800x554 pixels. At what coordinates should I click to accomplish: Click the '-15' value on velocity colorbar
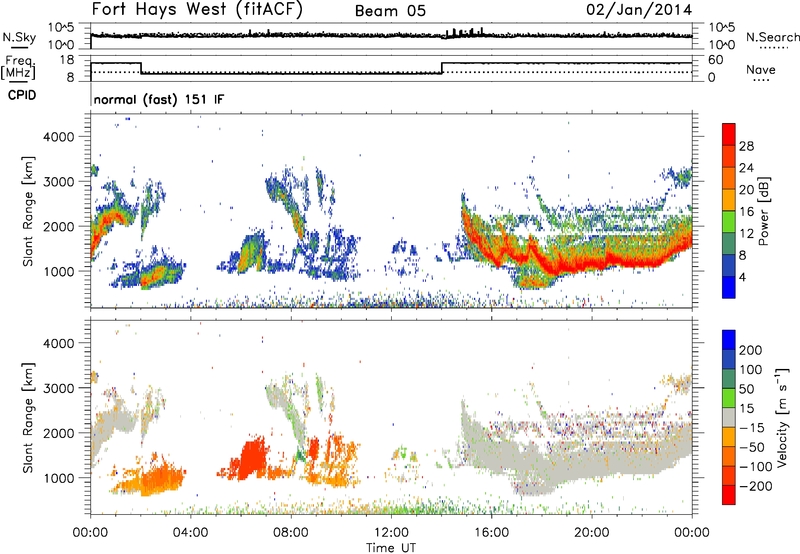753,428
